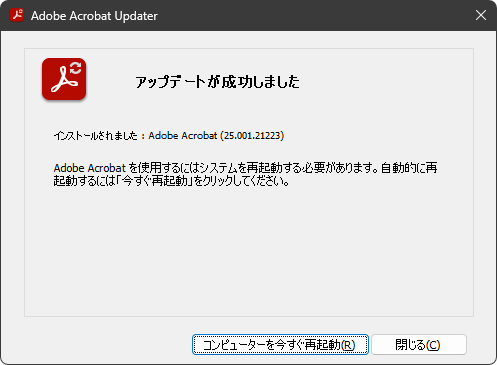This screenshot has width=497, height=365.
Task: Click the version text Adobe Acrobat (25.001.21223)
Action: click(x=216, y=136)
